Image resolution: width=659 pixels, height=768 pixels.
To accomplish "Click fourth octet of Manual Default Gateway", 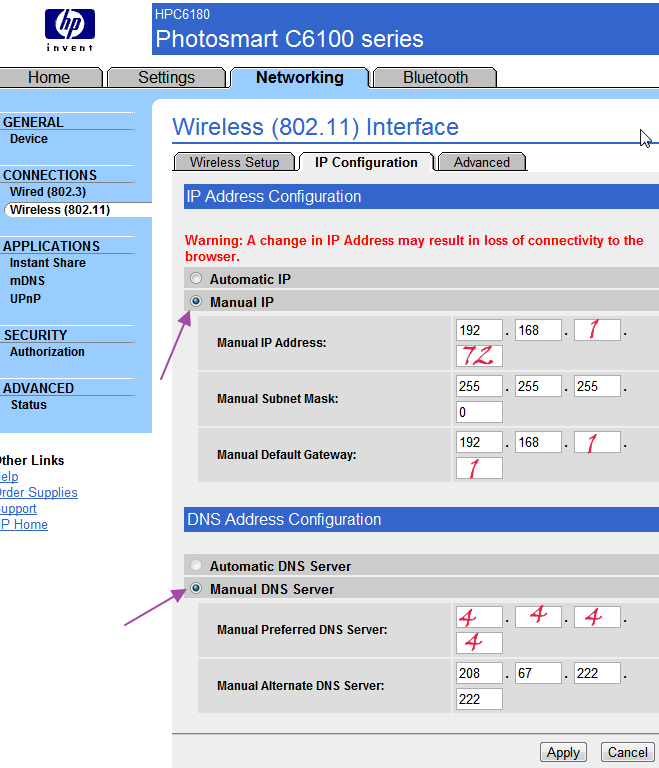I will (479, 468).
